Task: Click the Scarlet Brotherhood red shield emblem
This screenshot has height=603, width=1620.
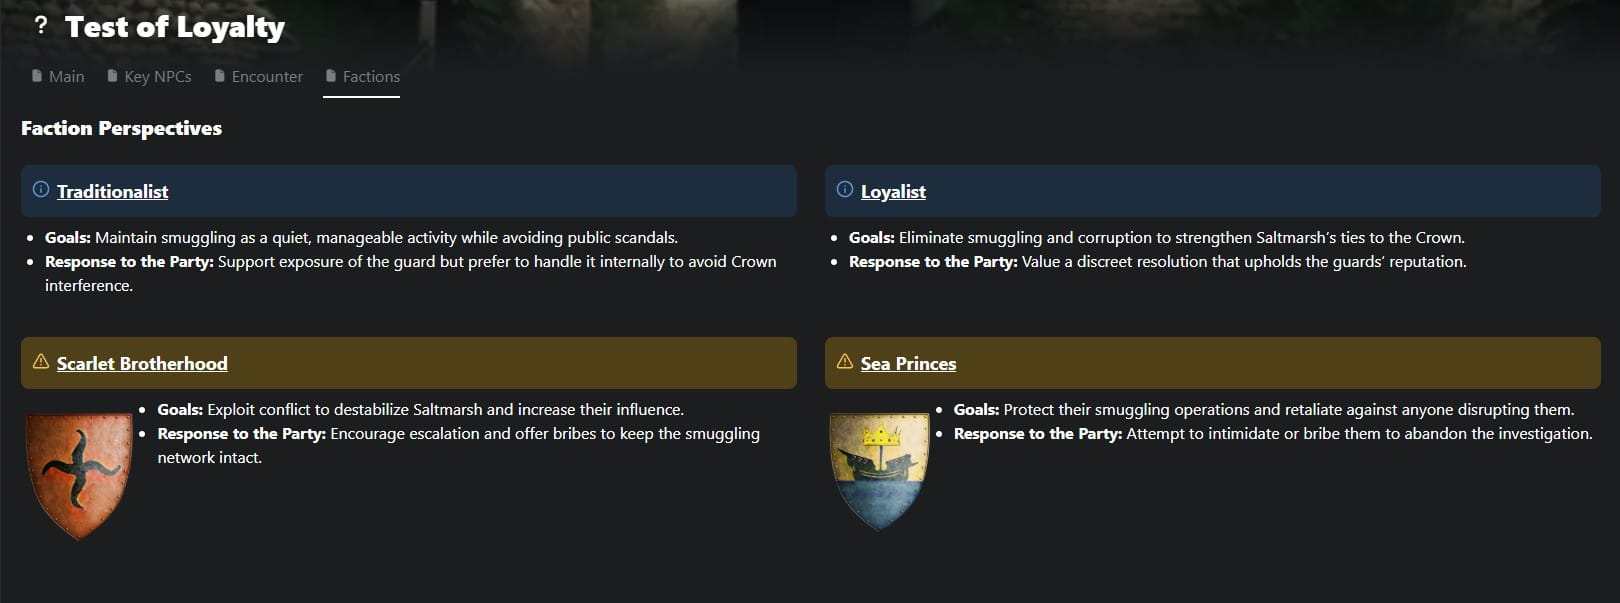Action: [x=79, y=474]
